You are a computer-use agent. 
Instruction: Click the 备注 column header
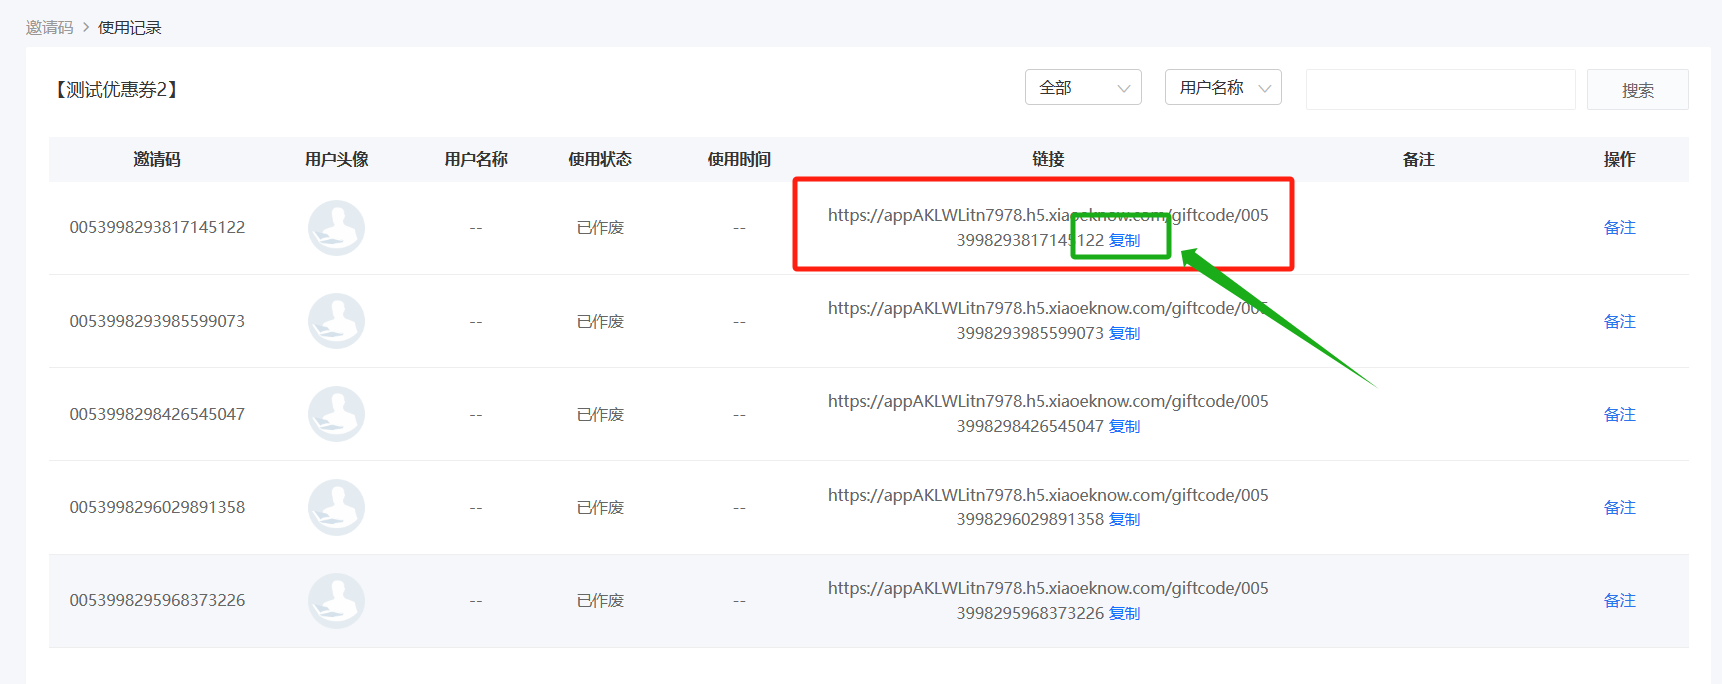tap(1418, 159)
